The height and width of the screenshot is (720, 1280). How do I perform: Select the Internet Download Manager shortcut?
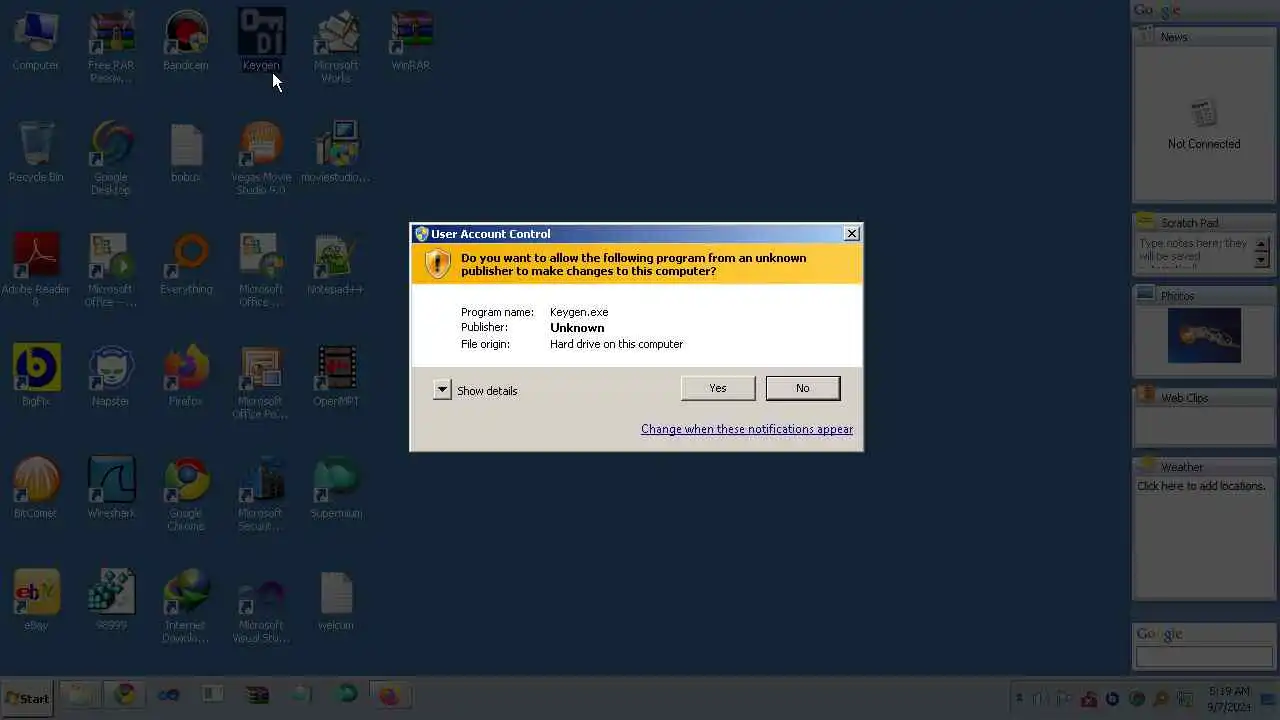(186, 607)
